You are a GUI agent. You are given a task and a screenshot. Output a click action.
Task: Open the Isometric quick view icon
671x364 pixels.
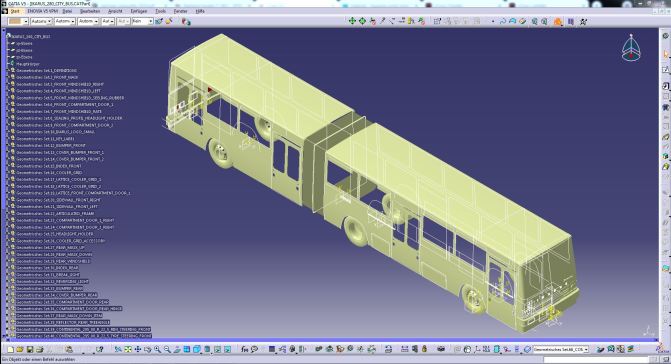click(x=196, y=349)
